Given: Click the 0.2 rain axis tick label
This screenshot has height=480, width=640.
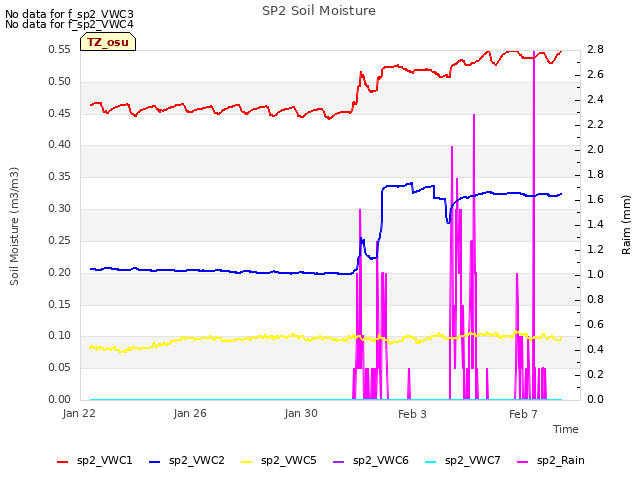Looking at the screenshot, I should (x=595, y=374).
